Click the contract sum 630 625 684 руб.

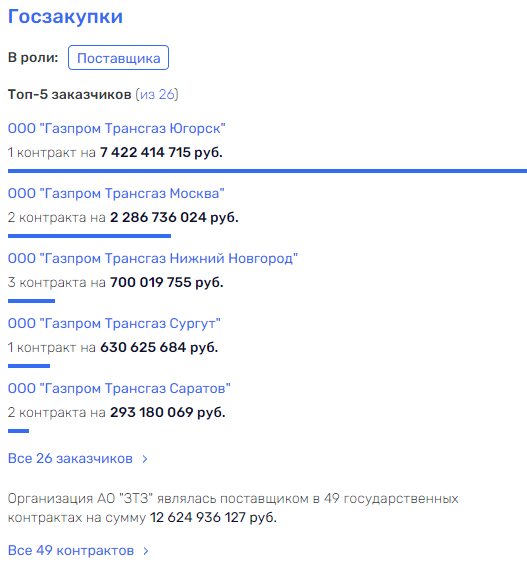click(x=159, y=347)
